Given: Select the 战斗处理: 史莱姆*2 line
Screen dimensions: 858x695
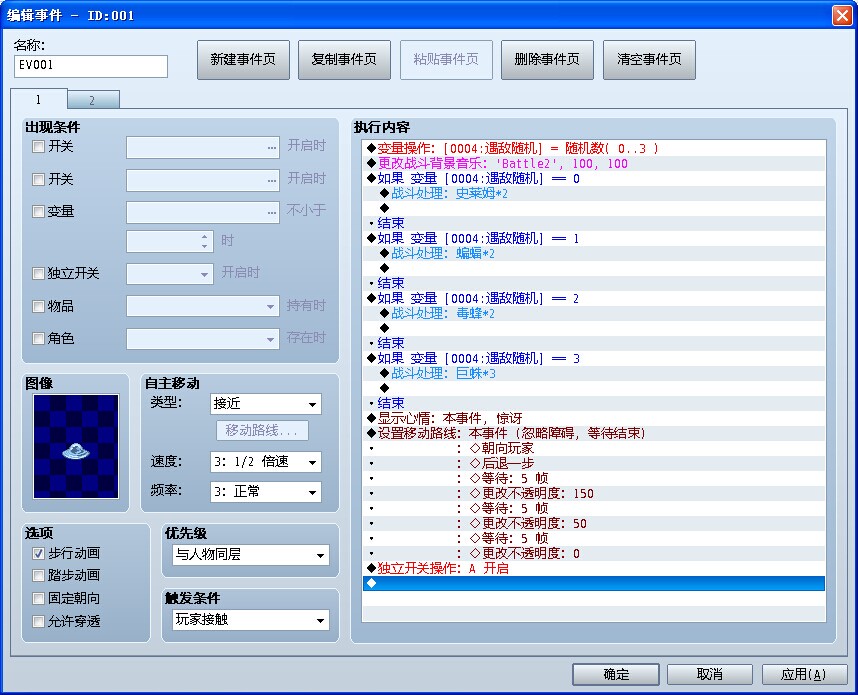Looking at the screenshot, I should pos(594,194).
